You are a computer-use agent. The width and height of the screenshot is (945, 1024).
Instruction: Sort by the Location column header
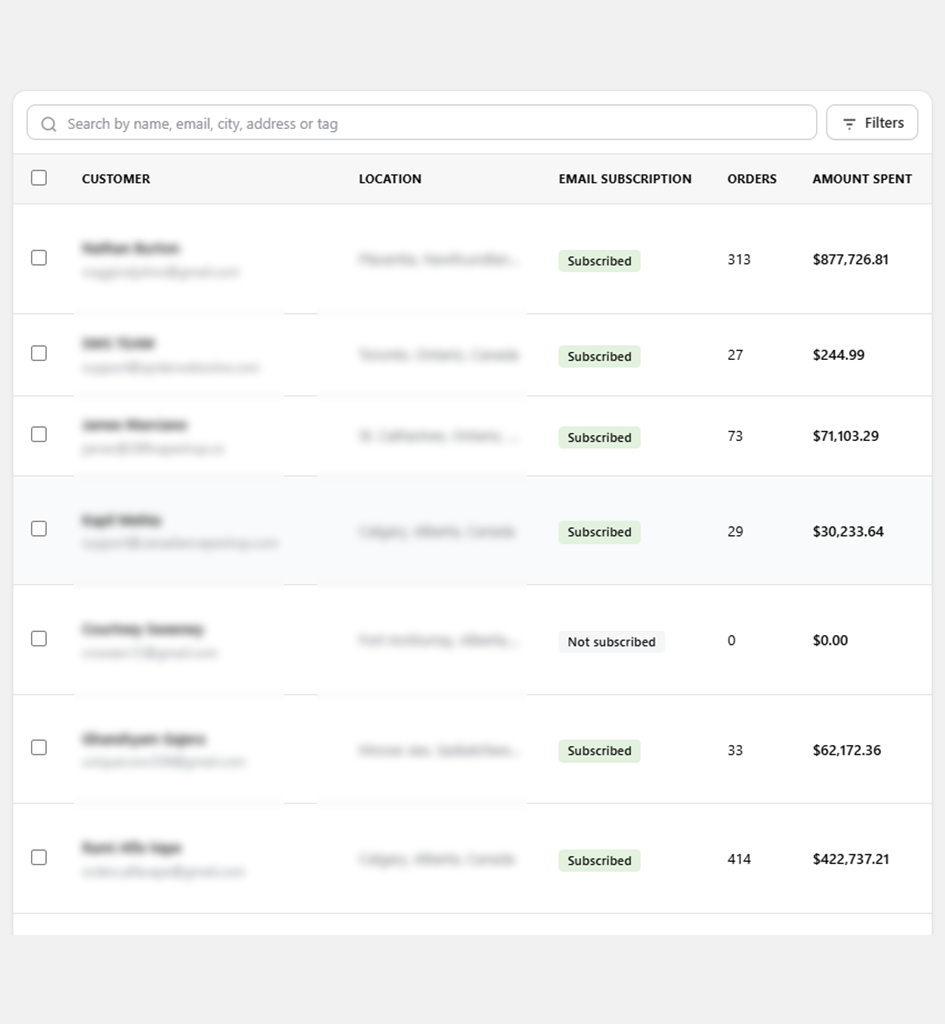click(x=390, y=179)
